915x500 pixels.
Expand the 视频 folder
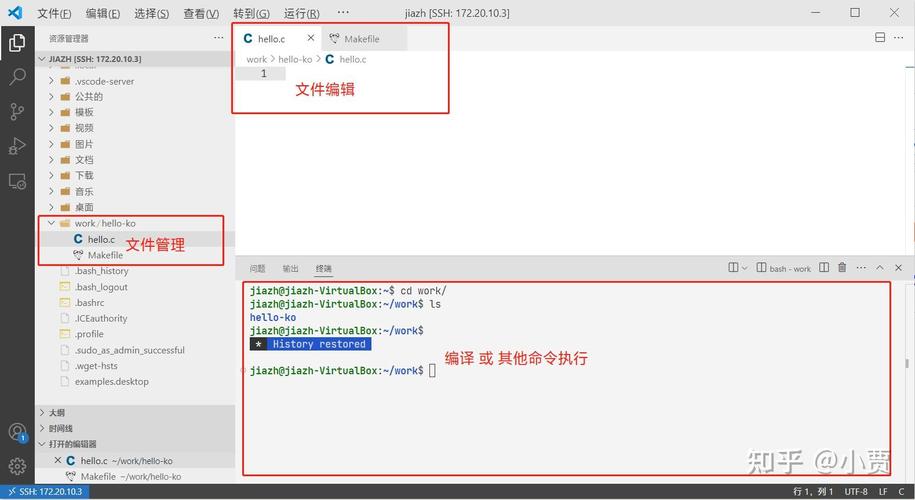pos(135,128)
